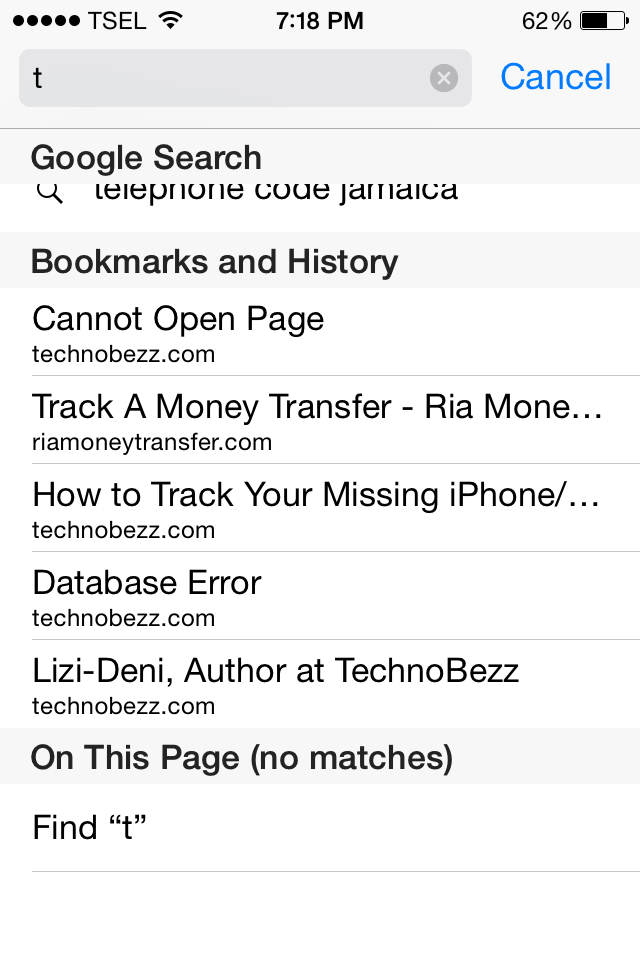640x960 pixels.
Task: Tap the clock showing 7:18 PM
Action: coord(320,19)
